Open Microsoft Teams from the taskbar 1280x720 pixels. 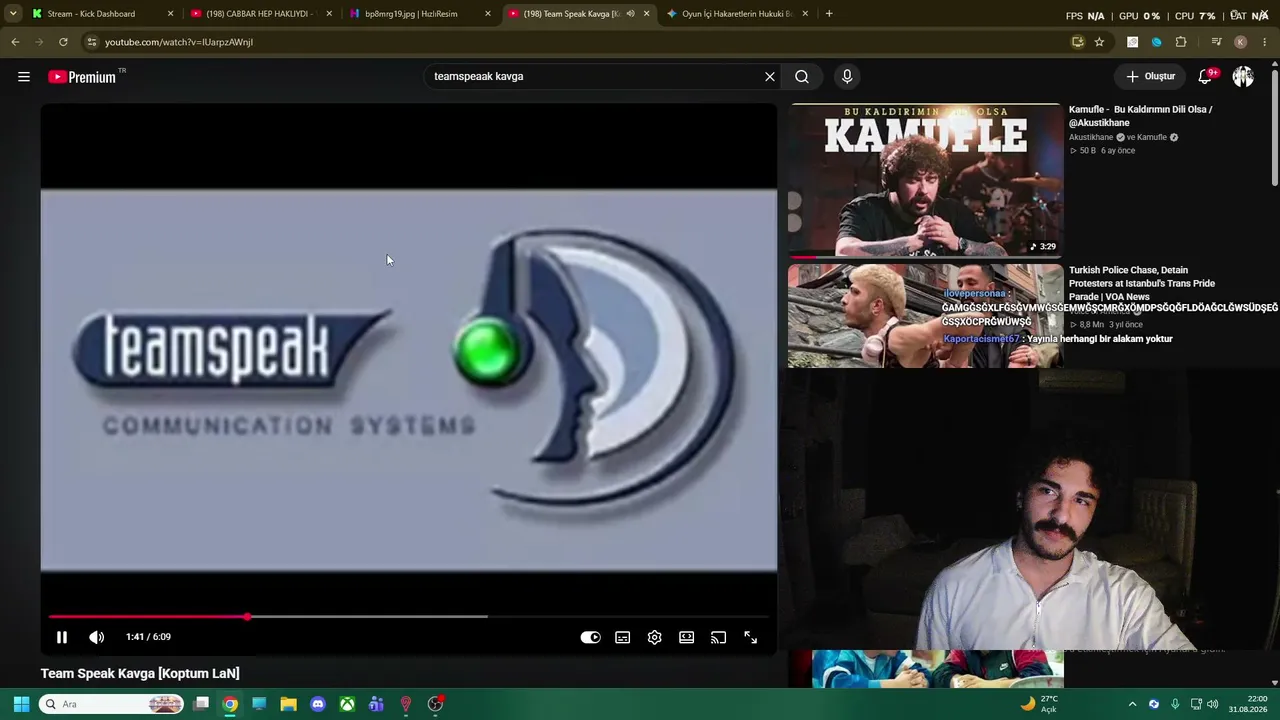tap(376, 704)
